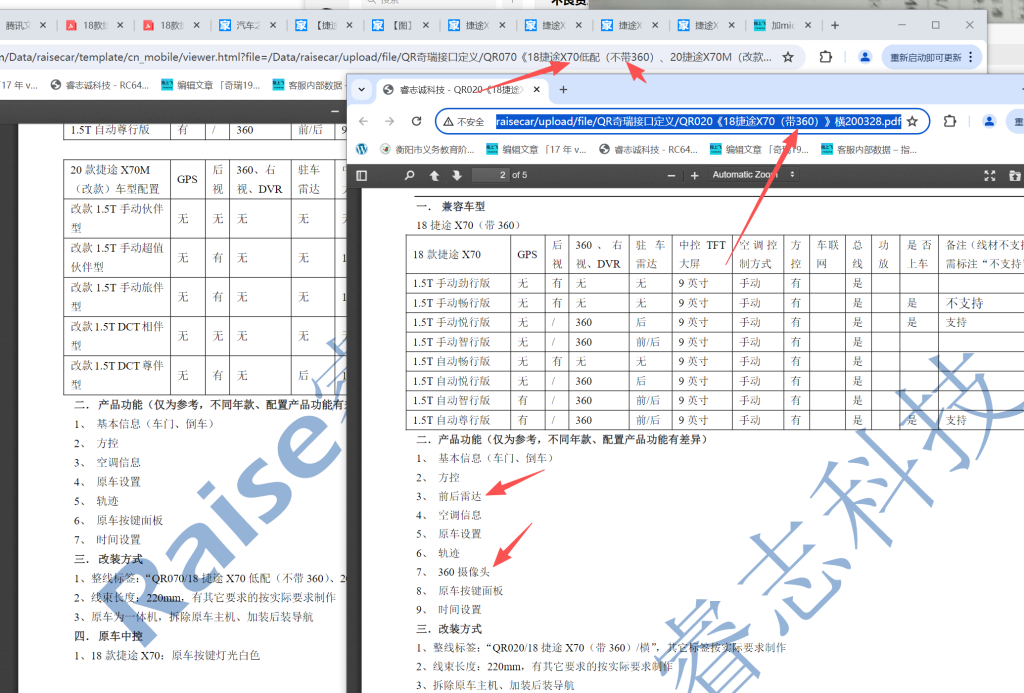Click the 1.5T 手动智行版 row label
Viewport: 1024px width, 693px height.
451,342
